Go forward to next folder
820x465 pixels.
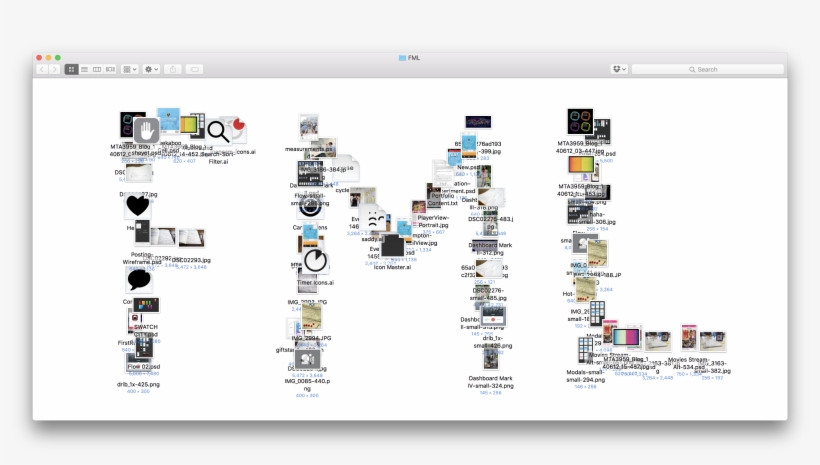click(x=54, y=69)
